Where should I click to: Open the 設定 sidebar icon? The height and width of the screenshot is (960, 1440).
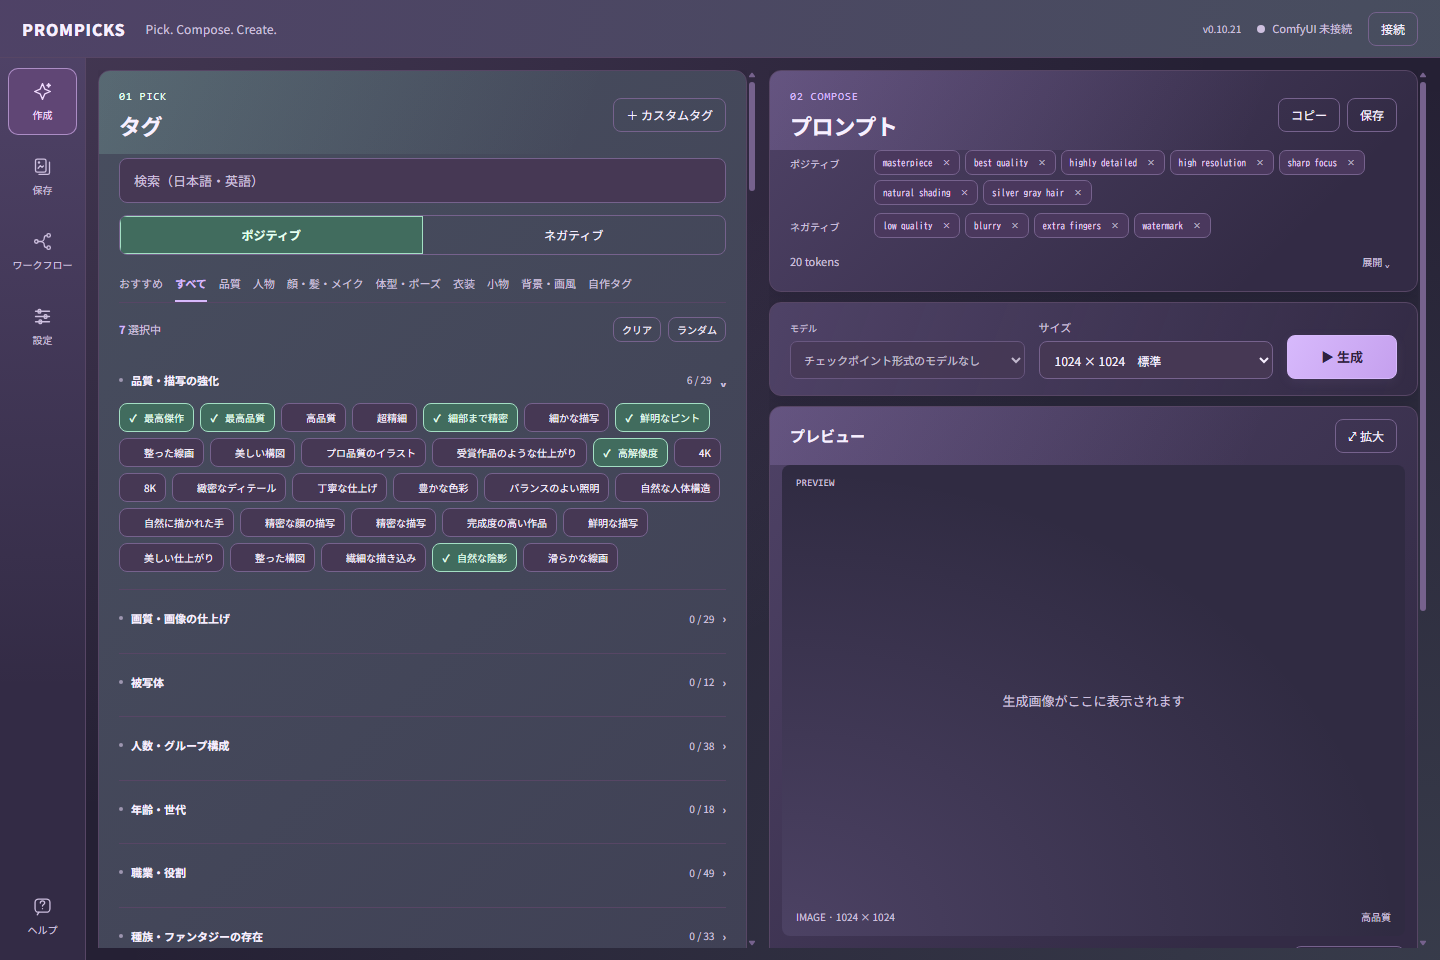pos(42,326)
